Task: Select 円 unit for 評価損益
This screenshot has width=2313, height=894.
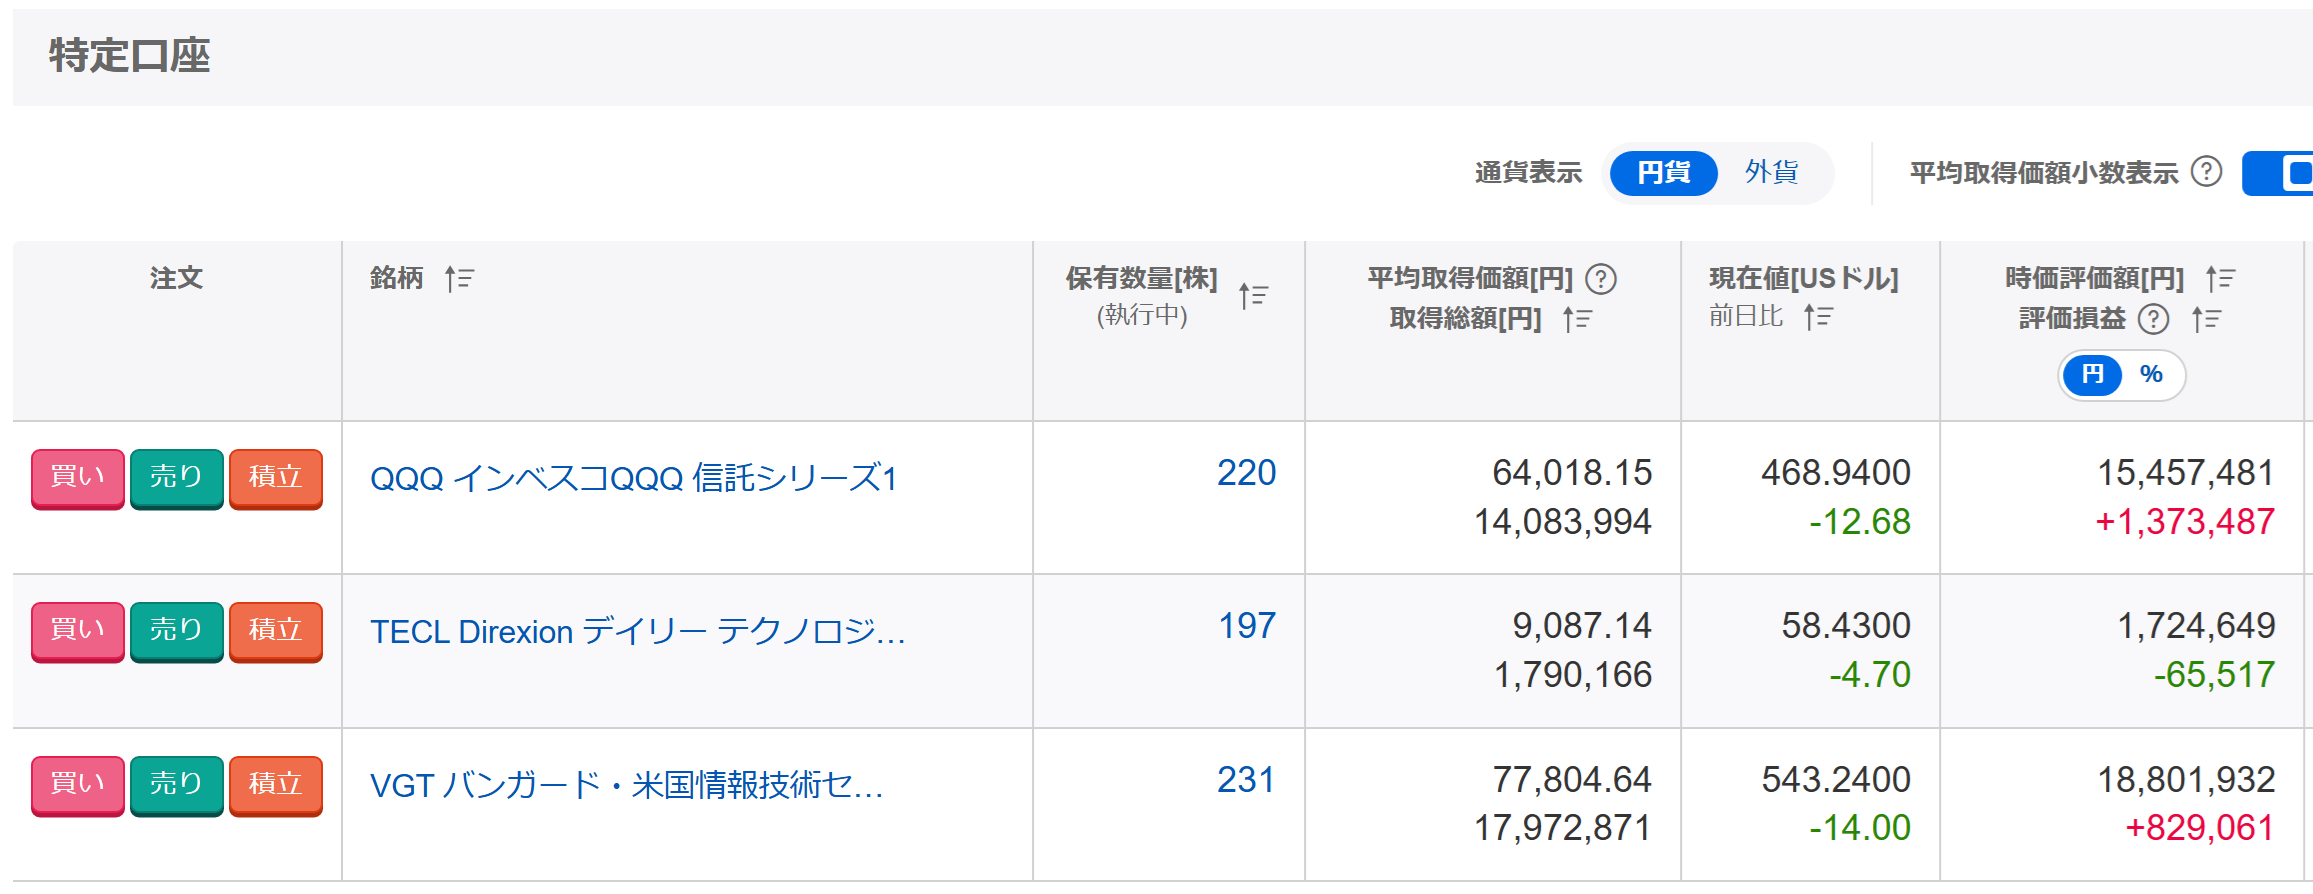Action: pyautogui.click(x=2092, y=375)
